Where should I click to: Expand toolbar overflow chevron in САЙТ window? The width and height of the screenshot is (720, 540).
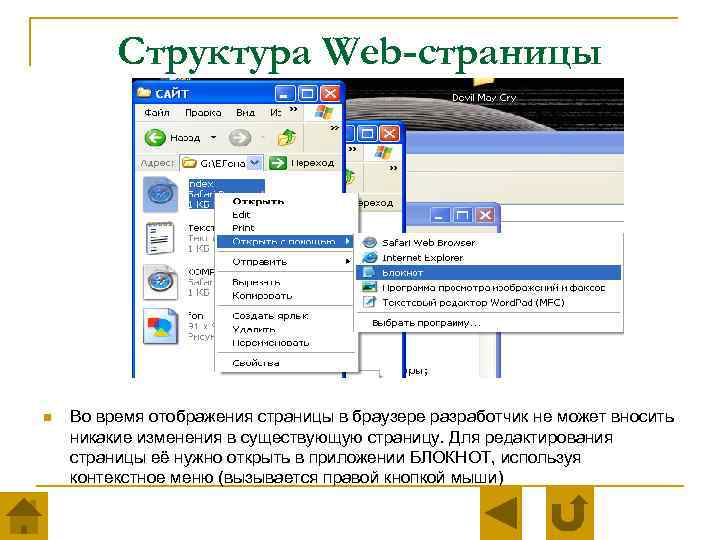(x=335, y=129)
